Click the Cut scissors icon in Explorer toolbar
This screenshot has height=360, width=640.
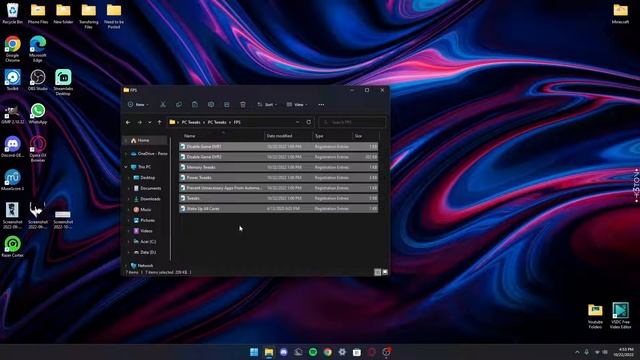click(163, 104)
